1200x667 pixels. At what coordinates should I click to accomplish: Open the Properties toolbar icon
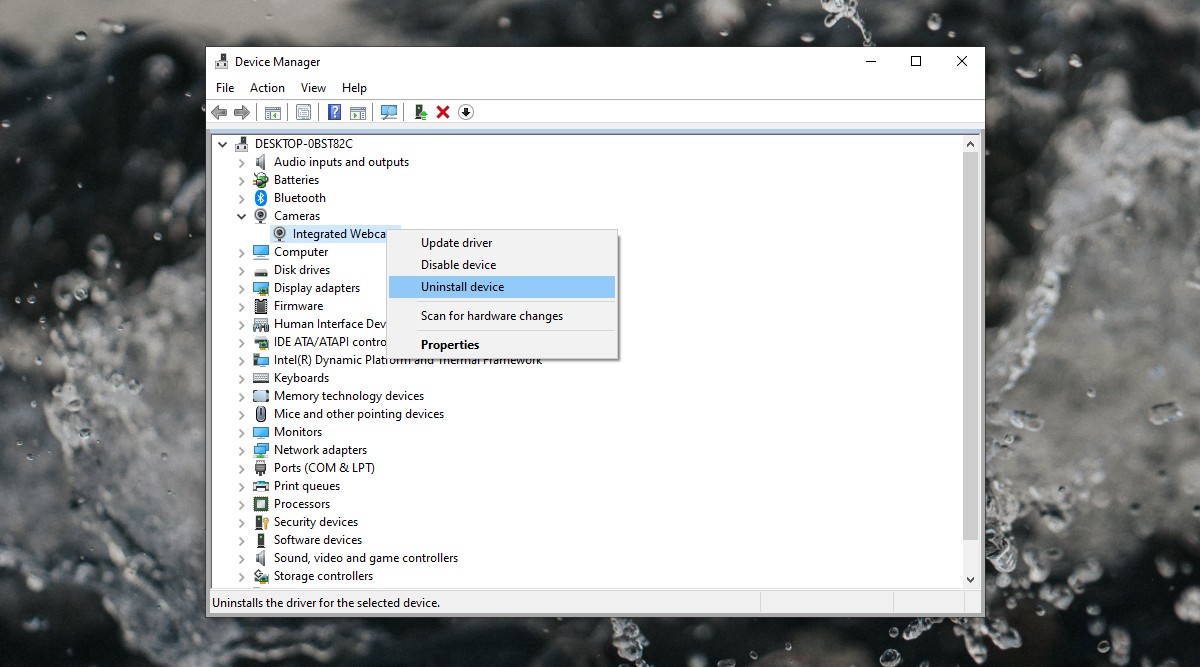coord(303,112)
